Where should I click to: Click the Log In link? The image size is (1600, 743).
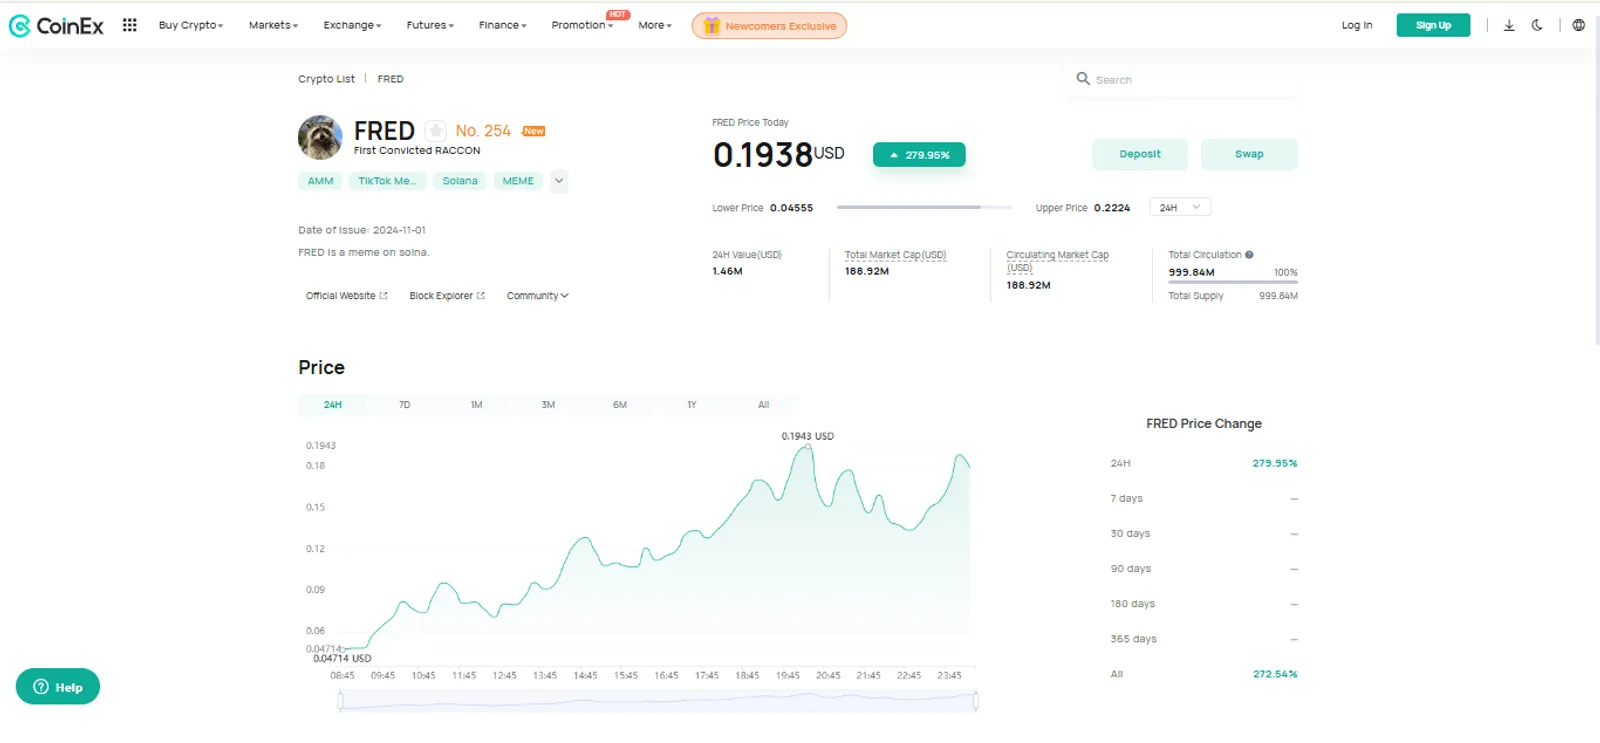coord(1357,25)
